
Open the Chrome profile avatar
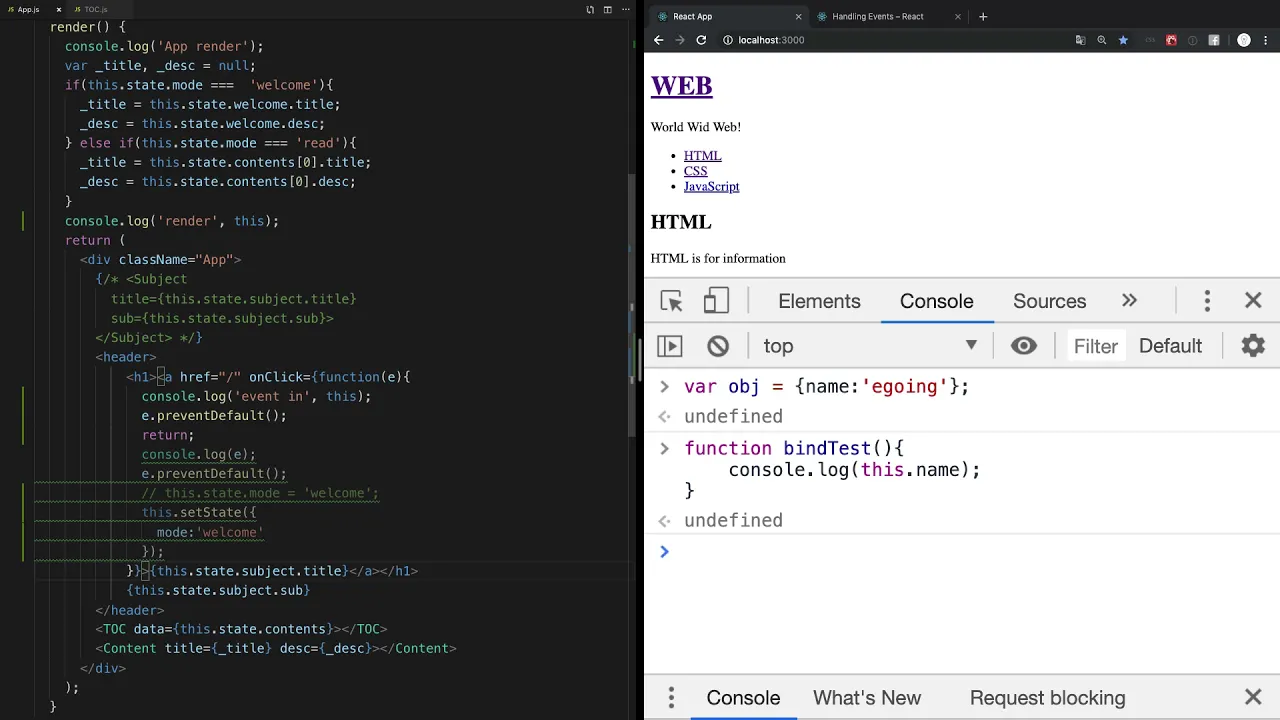1244,40
